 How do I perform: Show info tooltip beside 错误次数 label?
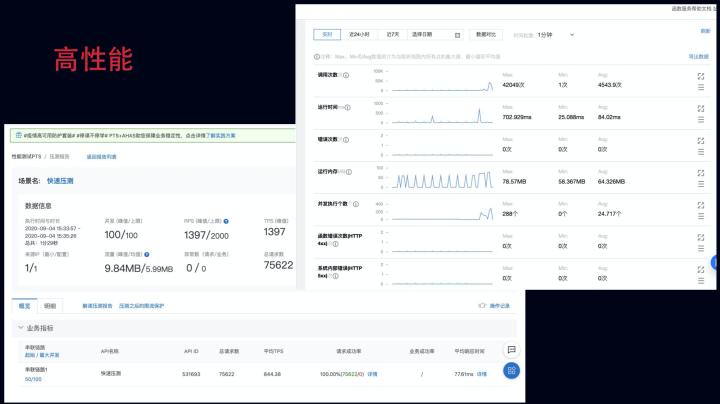pos(346,140)
